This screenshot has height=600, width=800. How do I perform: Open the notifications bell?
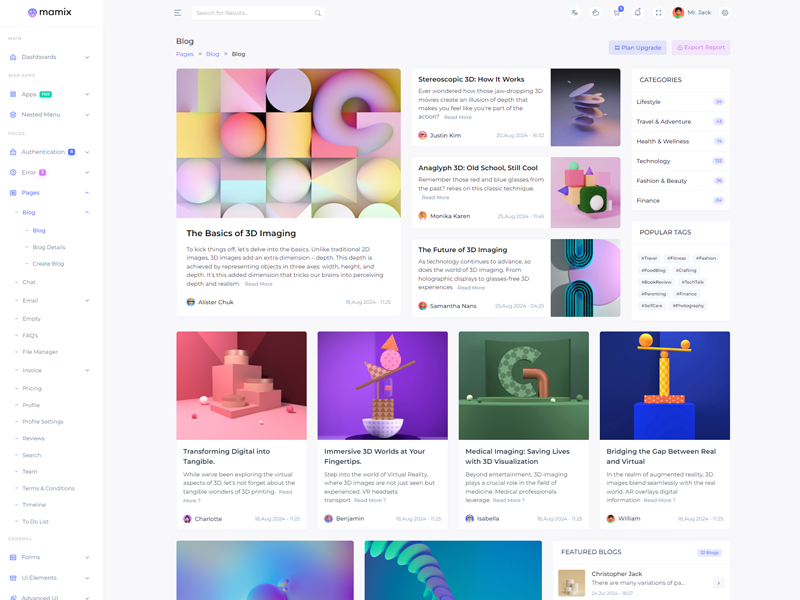638,13
